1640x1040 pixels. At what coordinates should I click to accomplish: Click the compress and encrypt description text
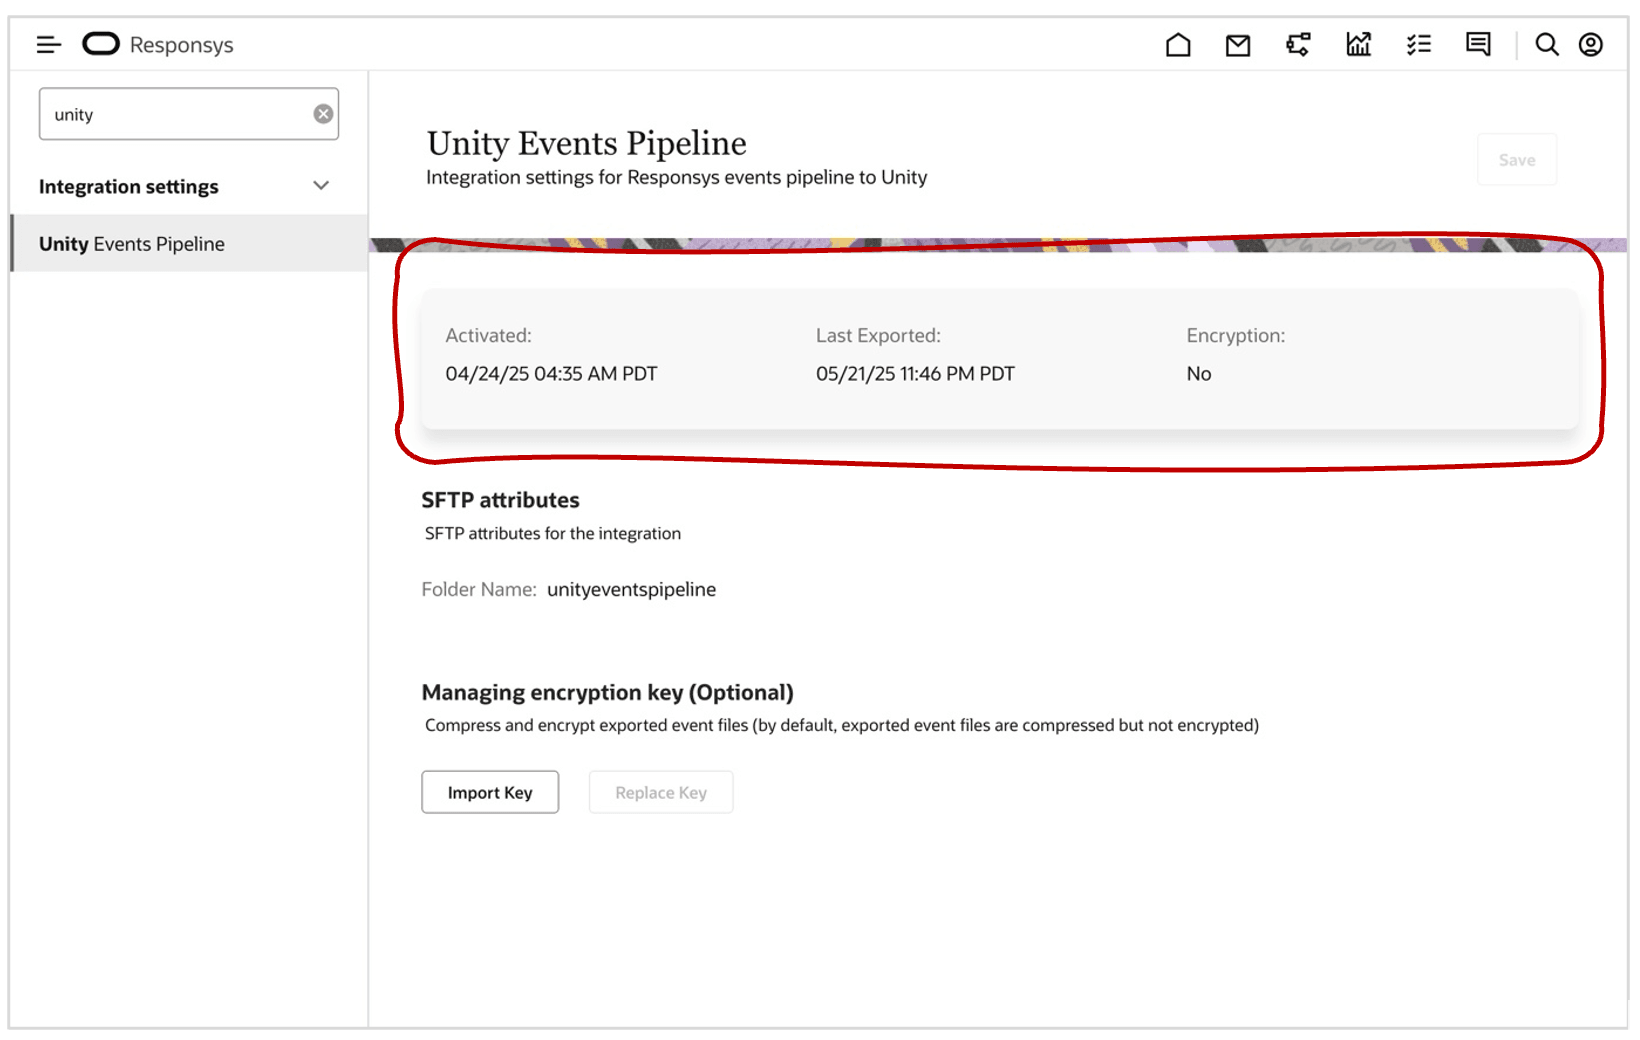(x=842, y=725)
